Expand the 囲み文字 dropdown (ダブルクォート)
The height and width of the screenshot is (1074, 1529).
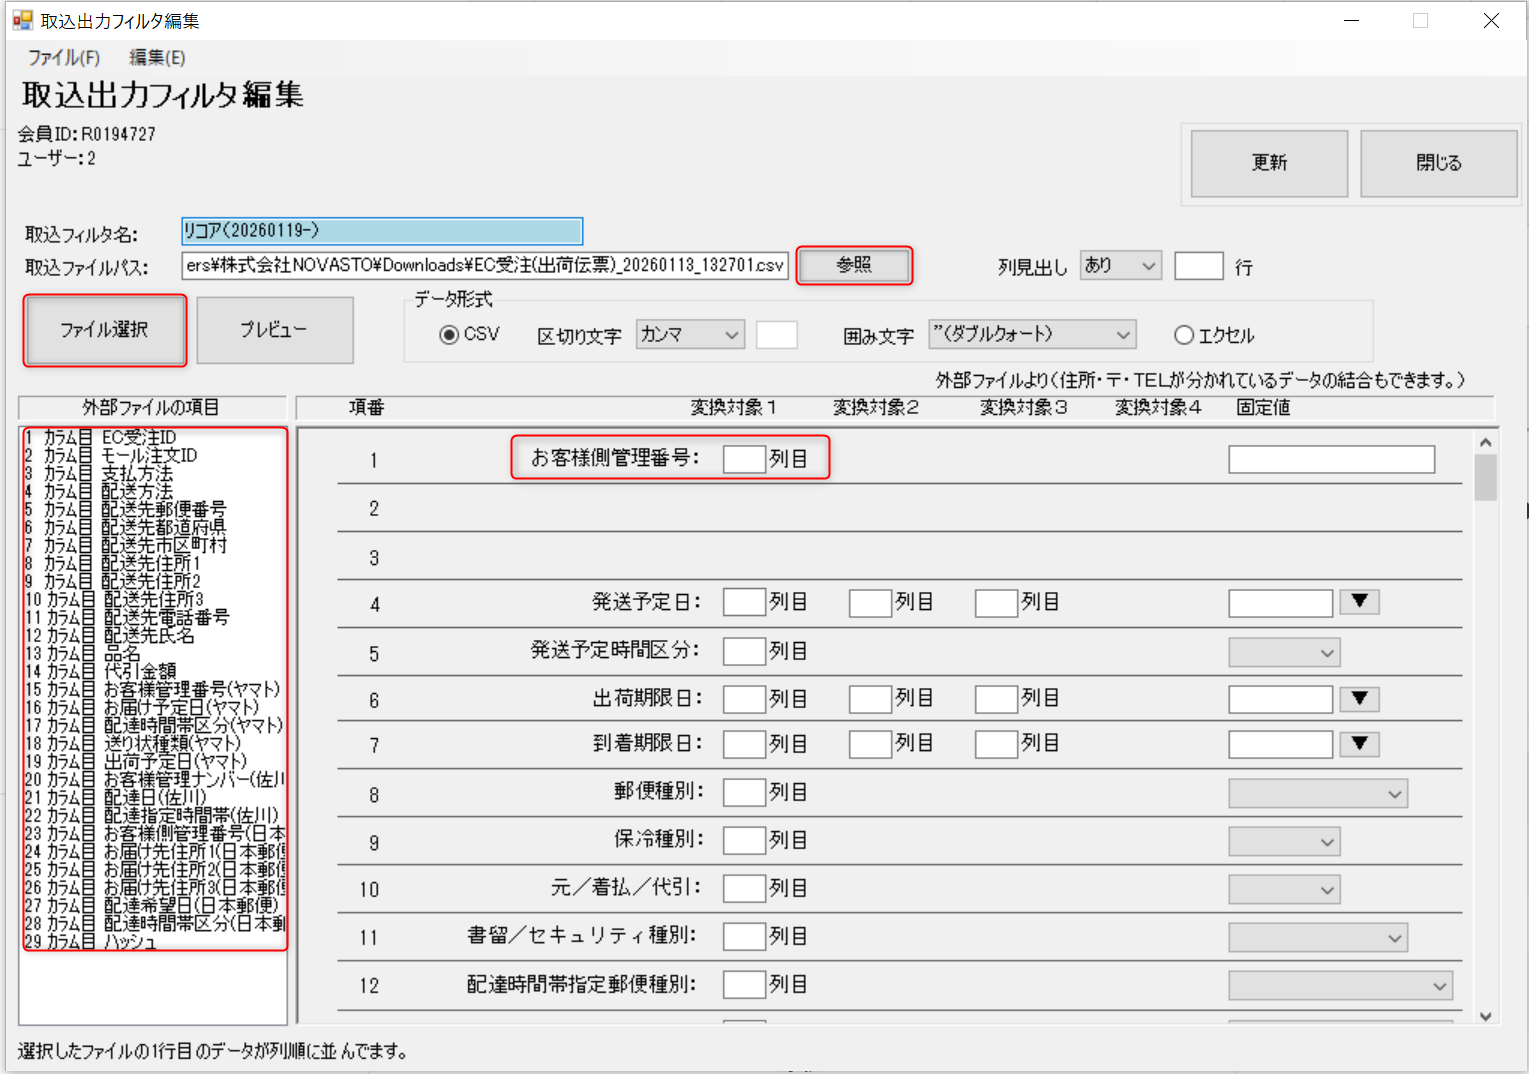(x=1032, y=335)
